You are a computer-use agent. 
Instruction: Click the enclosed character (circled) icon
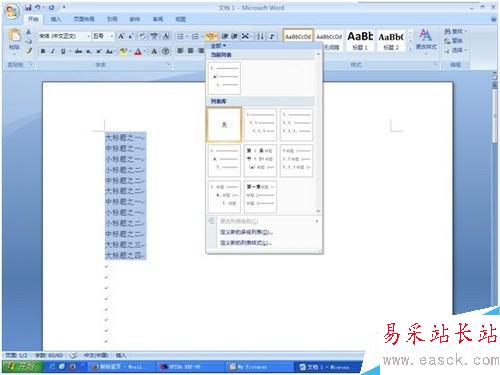coord(166,51)
